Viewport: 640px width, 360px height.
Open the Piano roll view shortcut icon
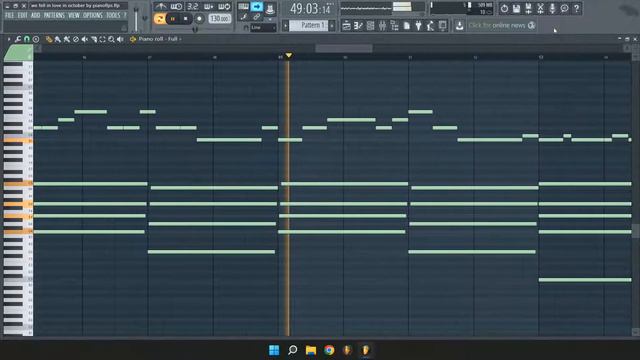point(358,26)
